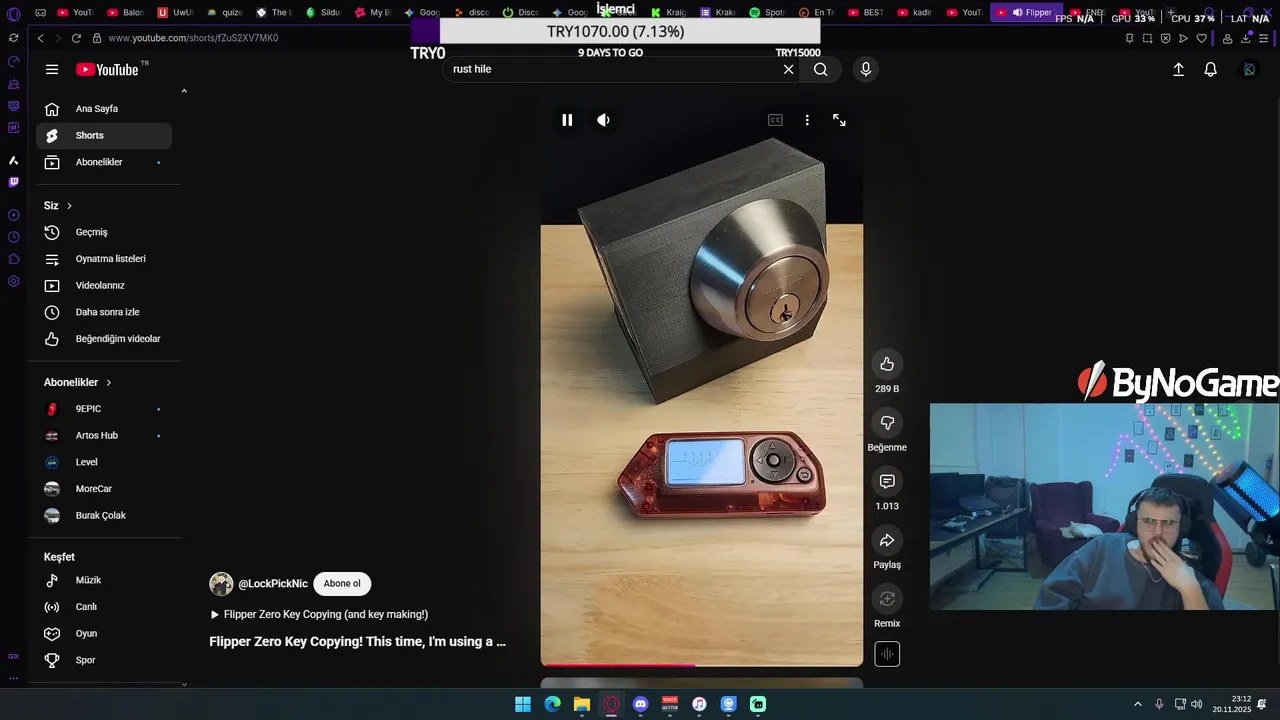
Task: Open Abonelikler in the sidebar
Action: point(104,162)
